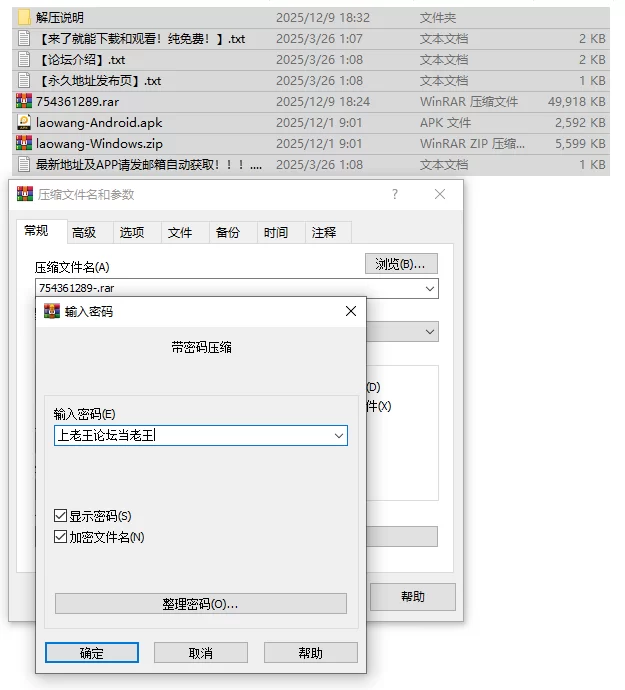Select file name laowang-Android.apk
This screenshot has width=625, height=690.
pyautogui.click(x=99, y=123)
